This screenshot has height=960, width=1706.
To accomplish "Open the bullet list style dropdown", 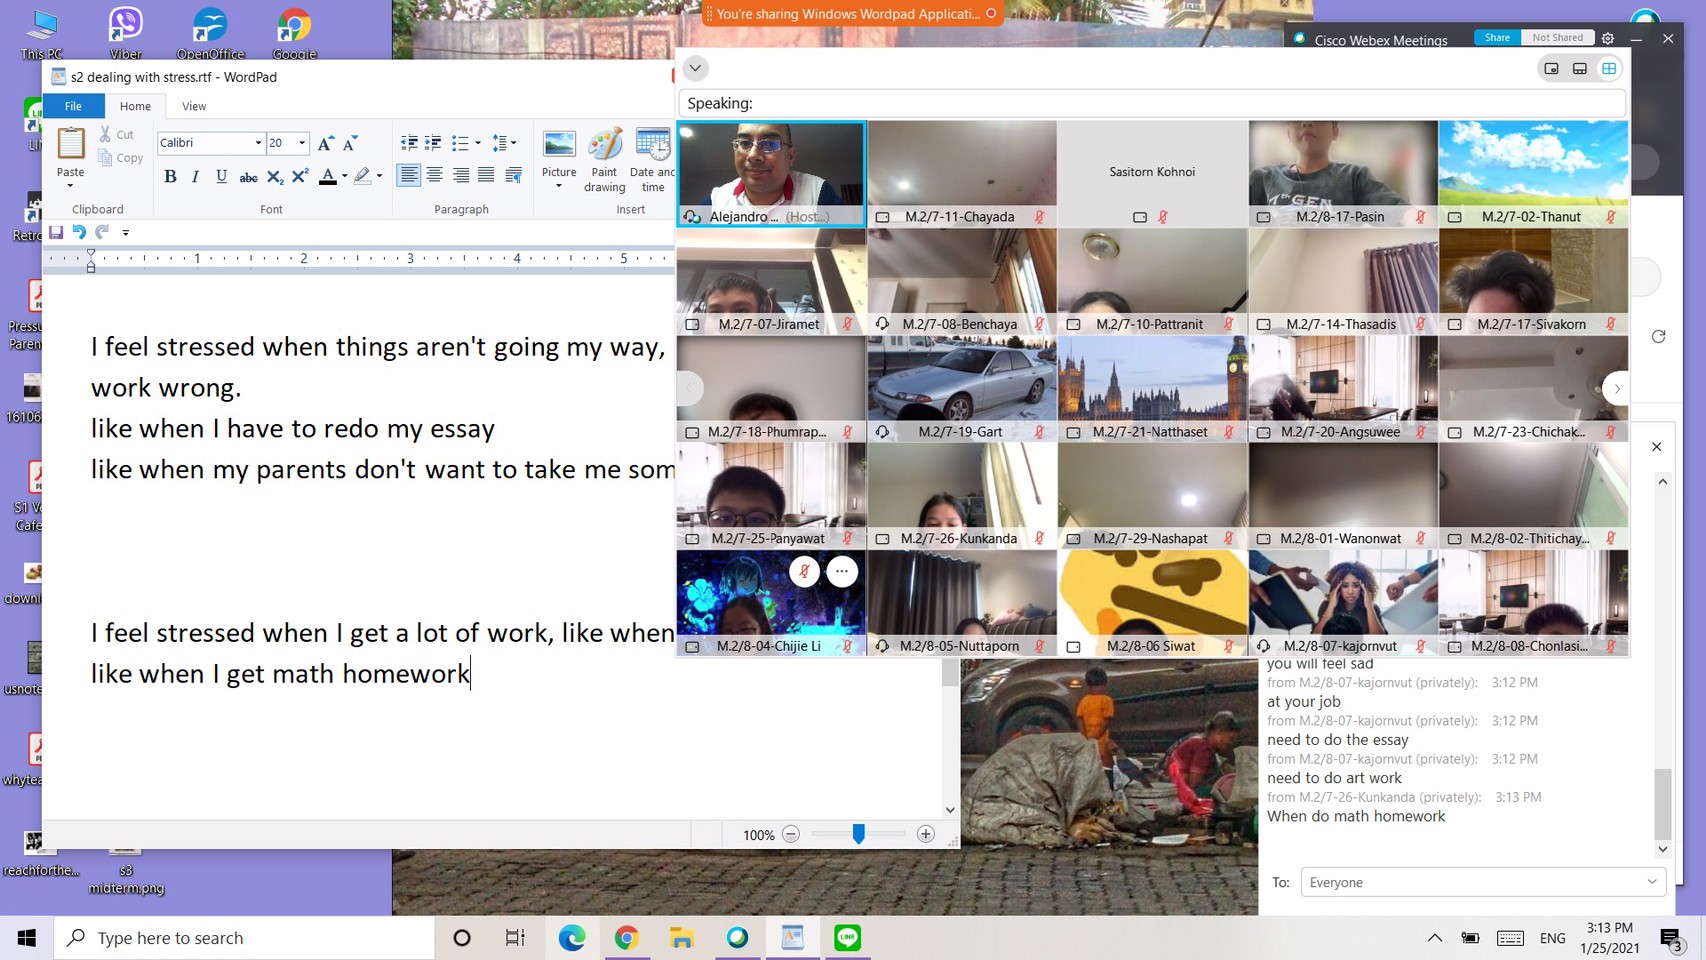I will pos(478,143).
